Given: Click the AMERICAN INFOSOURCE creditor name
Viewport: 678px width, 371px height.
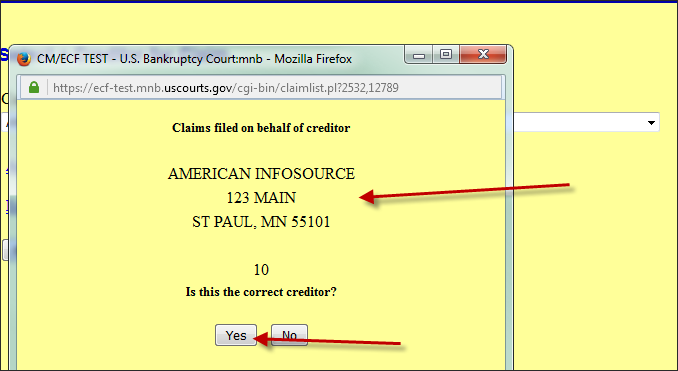Looking at the screenshot, I should pyautogui.click(x=261, y=174).
